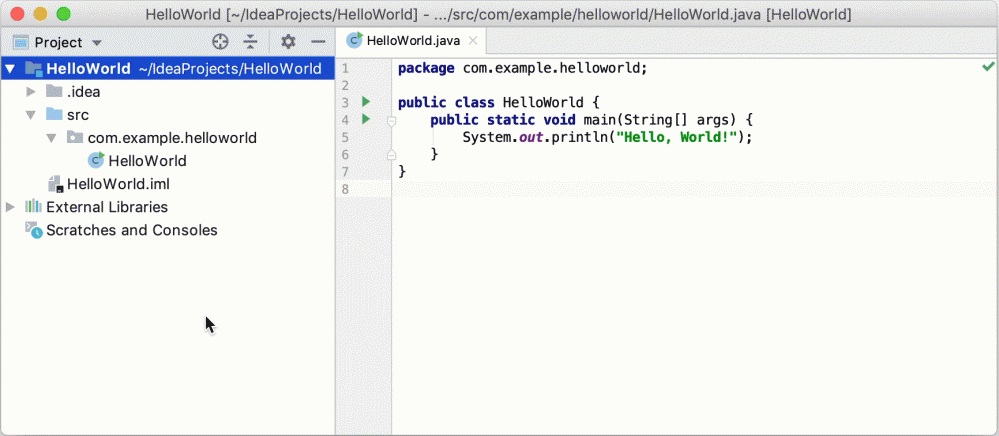Collapse the com.example.helloworld package arrow
The height and width of the screenshot is (436, 999).
52,138
